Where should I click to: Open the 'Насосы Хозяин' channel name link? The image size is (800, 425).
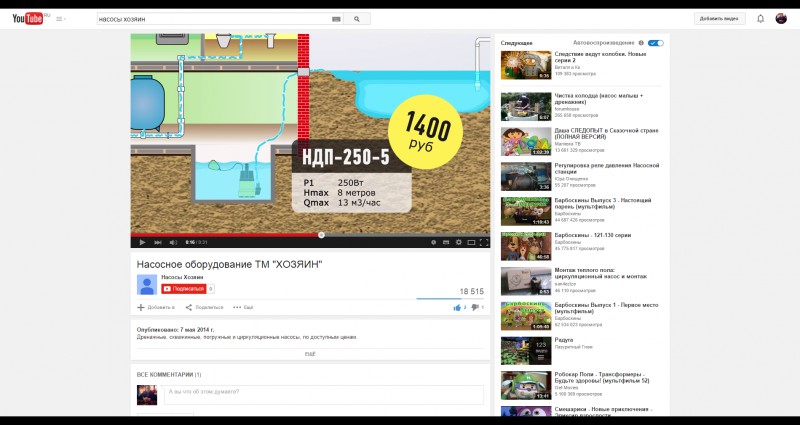click(x=182, y=277)
